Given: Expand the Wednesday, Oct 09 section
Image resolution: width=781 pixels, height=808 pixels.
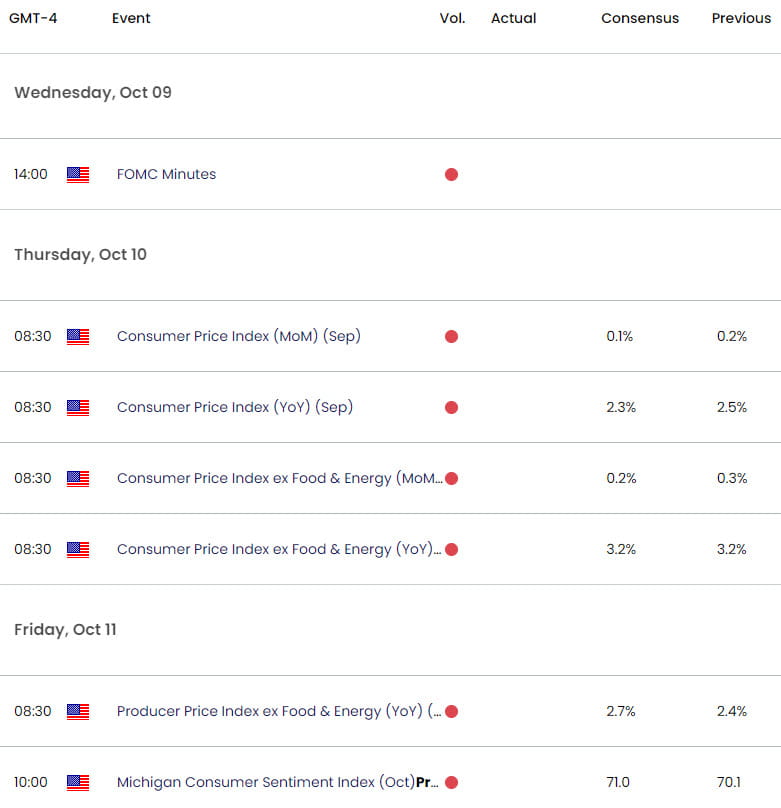Looking at the screenshot, I should pyautogui.click(x=93, y=92).
